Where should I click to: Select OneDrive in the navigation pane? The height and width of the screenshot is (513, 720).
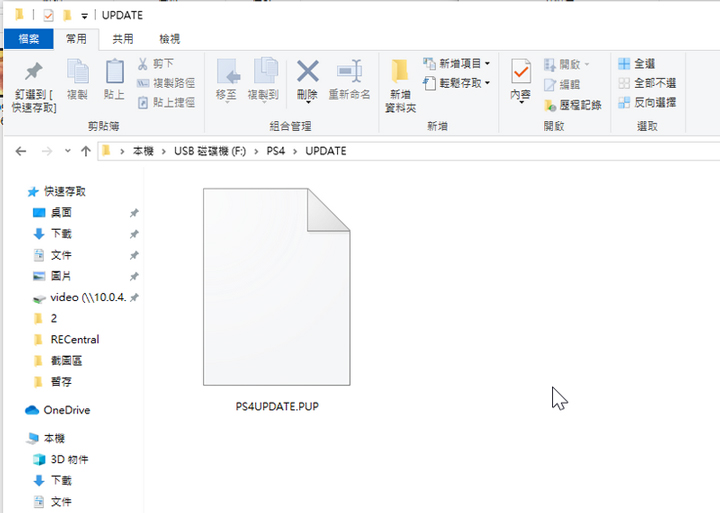point(67,410)
